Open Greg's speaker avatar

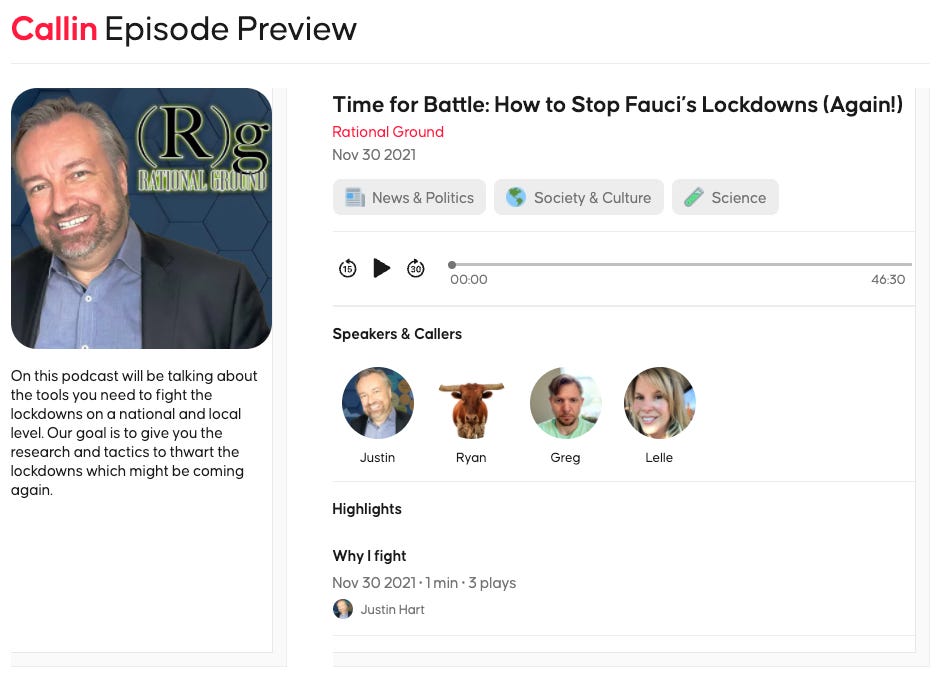(x=565, y=403)
